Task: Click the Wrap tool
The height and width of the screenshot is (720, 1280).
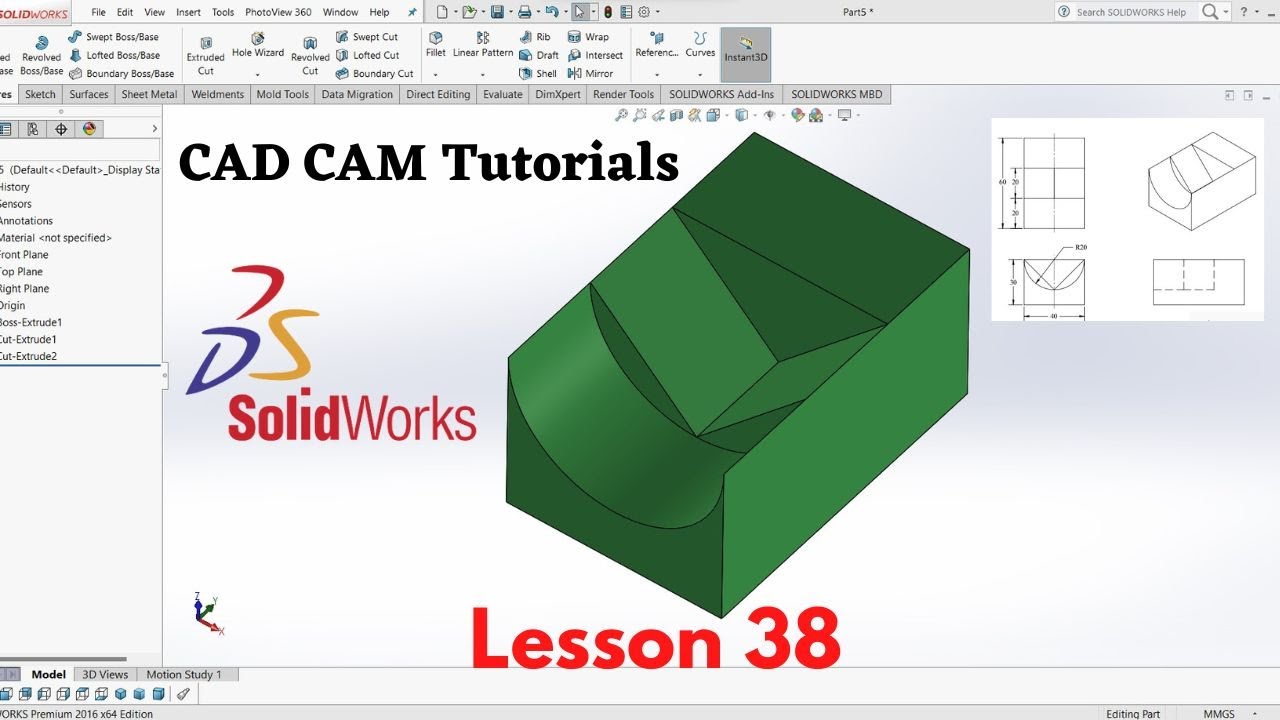Action: coord(588,37)
